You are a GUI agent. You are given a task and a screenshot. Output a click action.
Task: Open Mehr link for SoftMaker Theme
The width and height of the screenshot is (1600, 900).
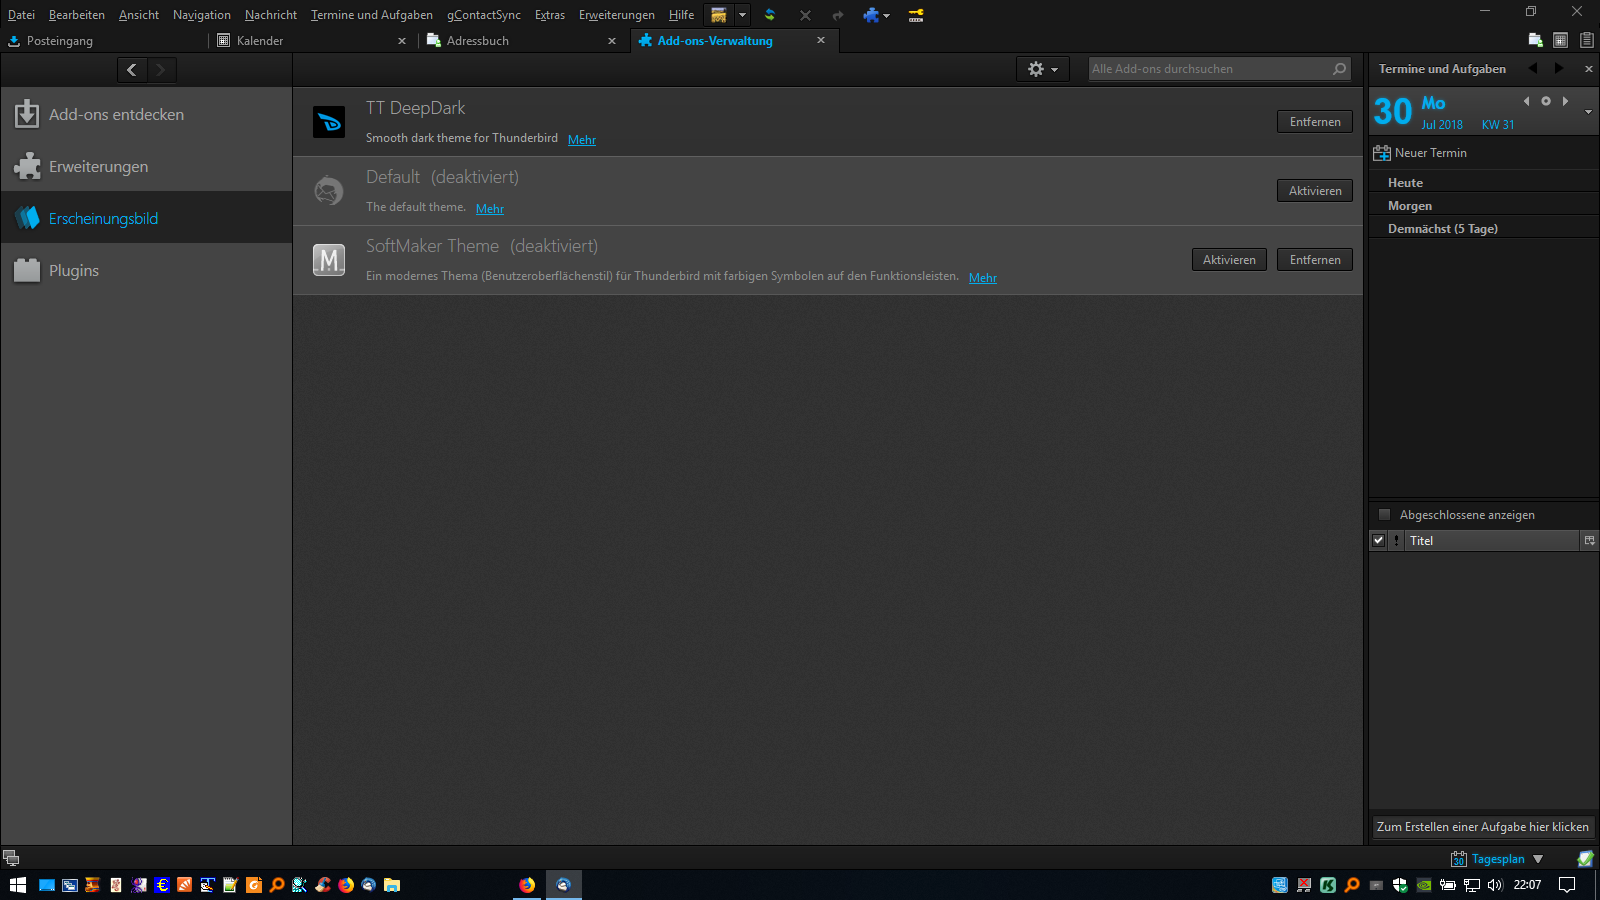pyautogui.click(x=983, y=277)
